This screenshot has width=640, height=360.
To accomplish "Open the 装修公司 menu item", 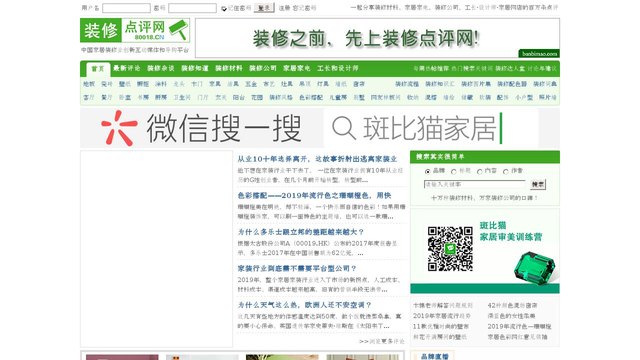I will coord(263,68).
